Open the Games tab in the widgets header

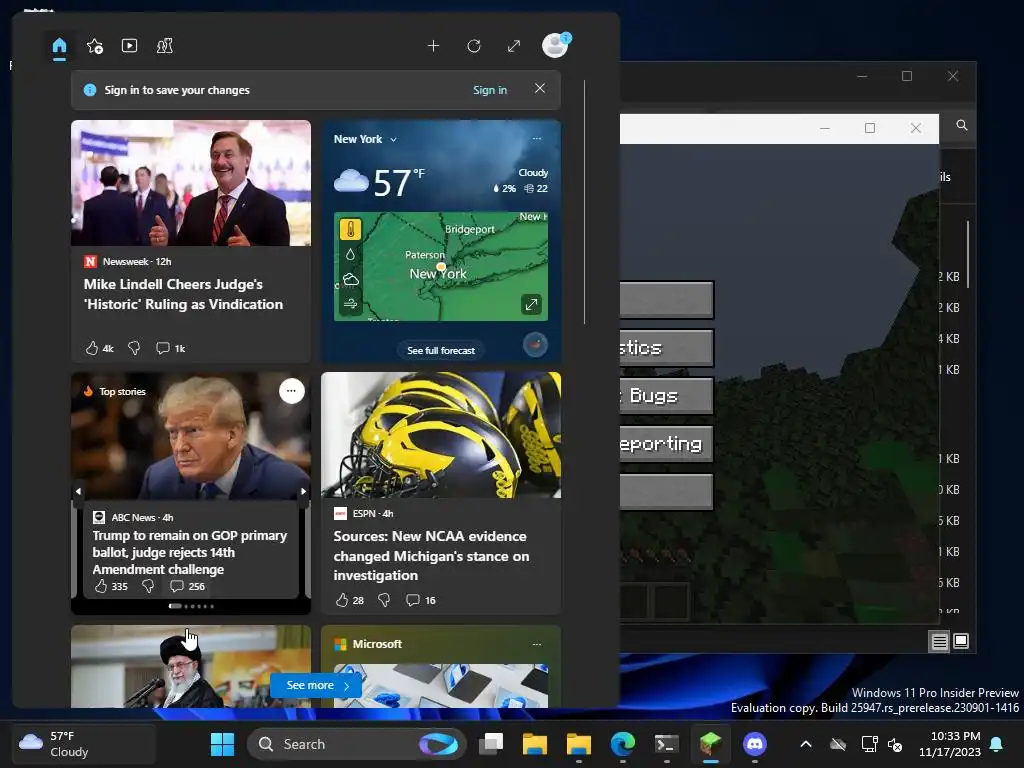pos(165,46)
